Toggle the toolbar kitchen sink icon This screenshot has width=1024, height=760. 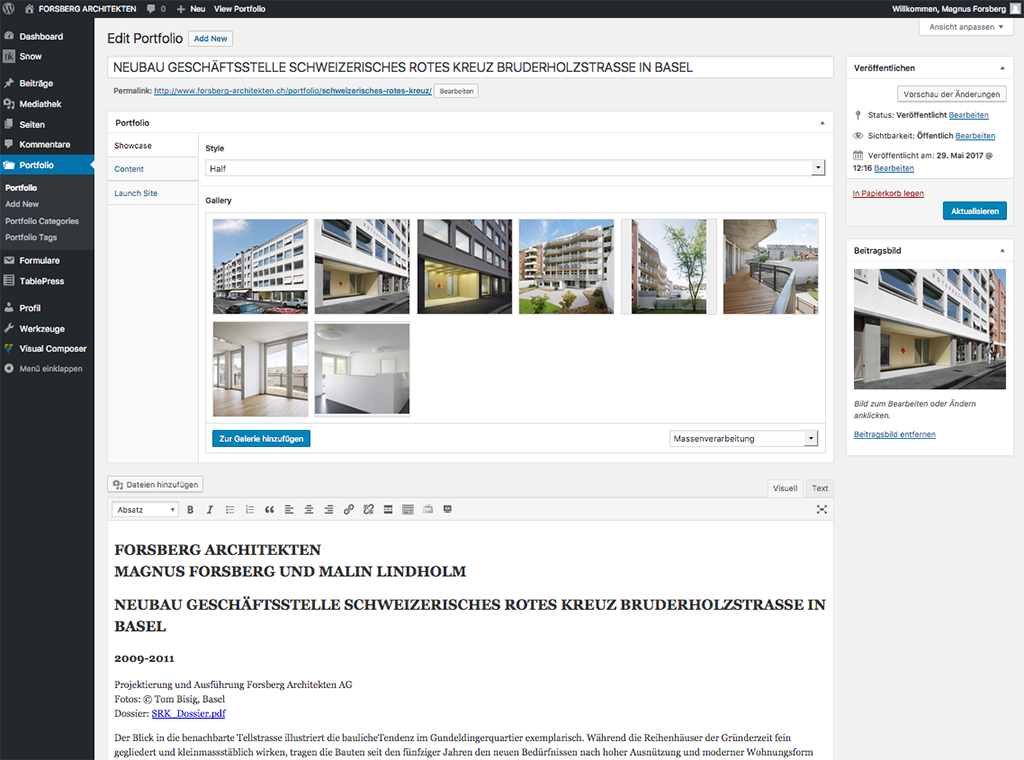[408, 510]
